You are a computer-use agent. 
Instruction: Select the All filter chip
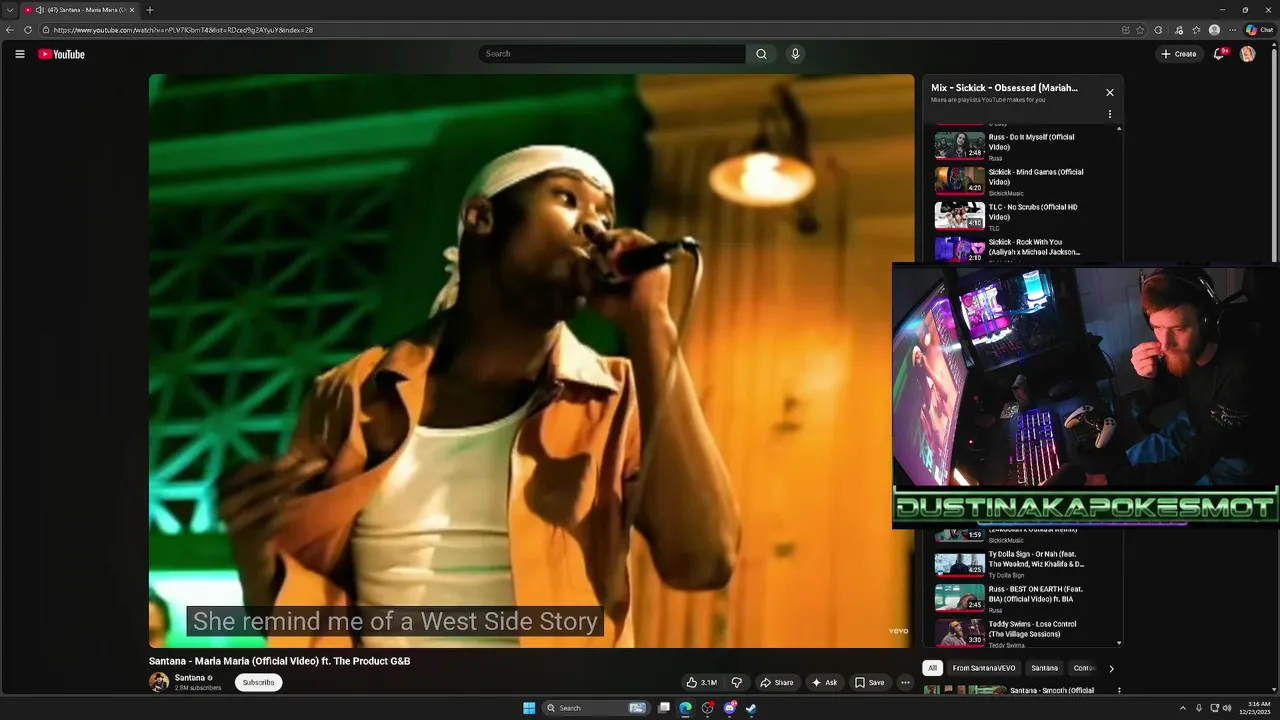coord(932,668)
